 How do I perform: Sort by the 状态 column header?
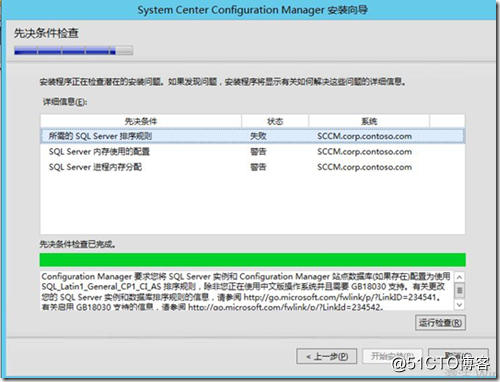(x=275, y=121)
